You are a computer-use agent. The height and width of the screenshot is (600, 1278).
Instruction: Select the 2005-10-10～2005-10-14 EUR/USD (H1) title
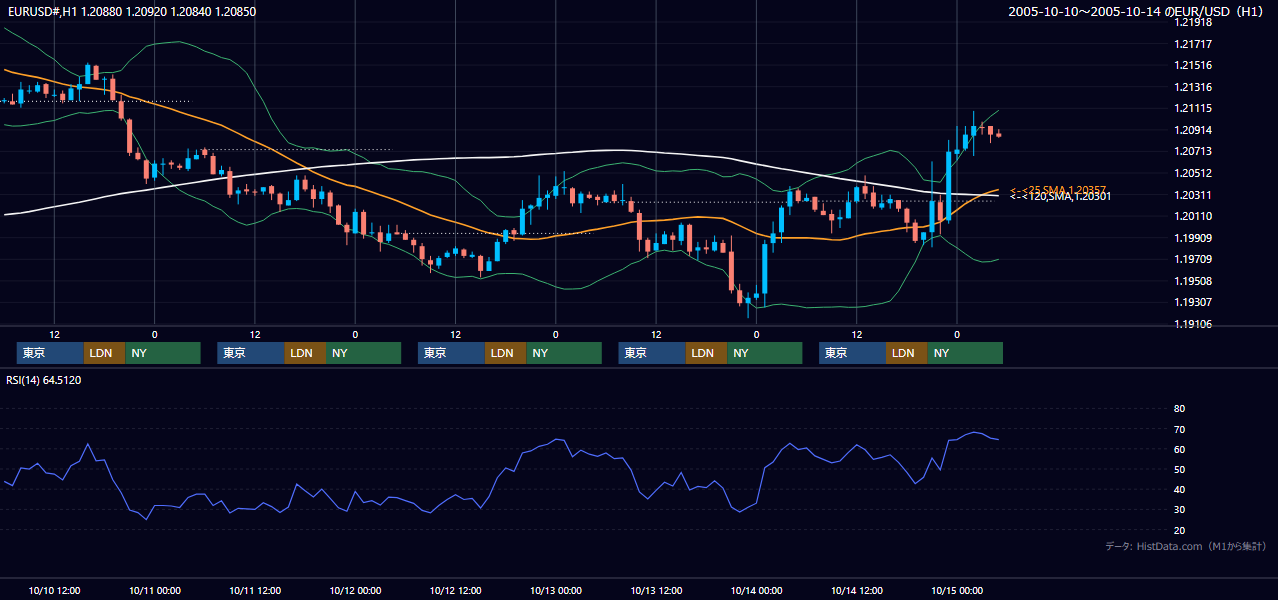[x=1137, y=12]
